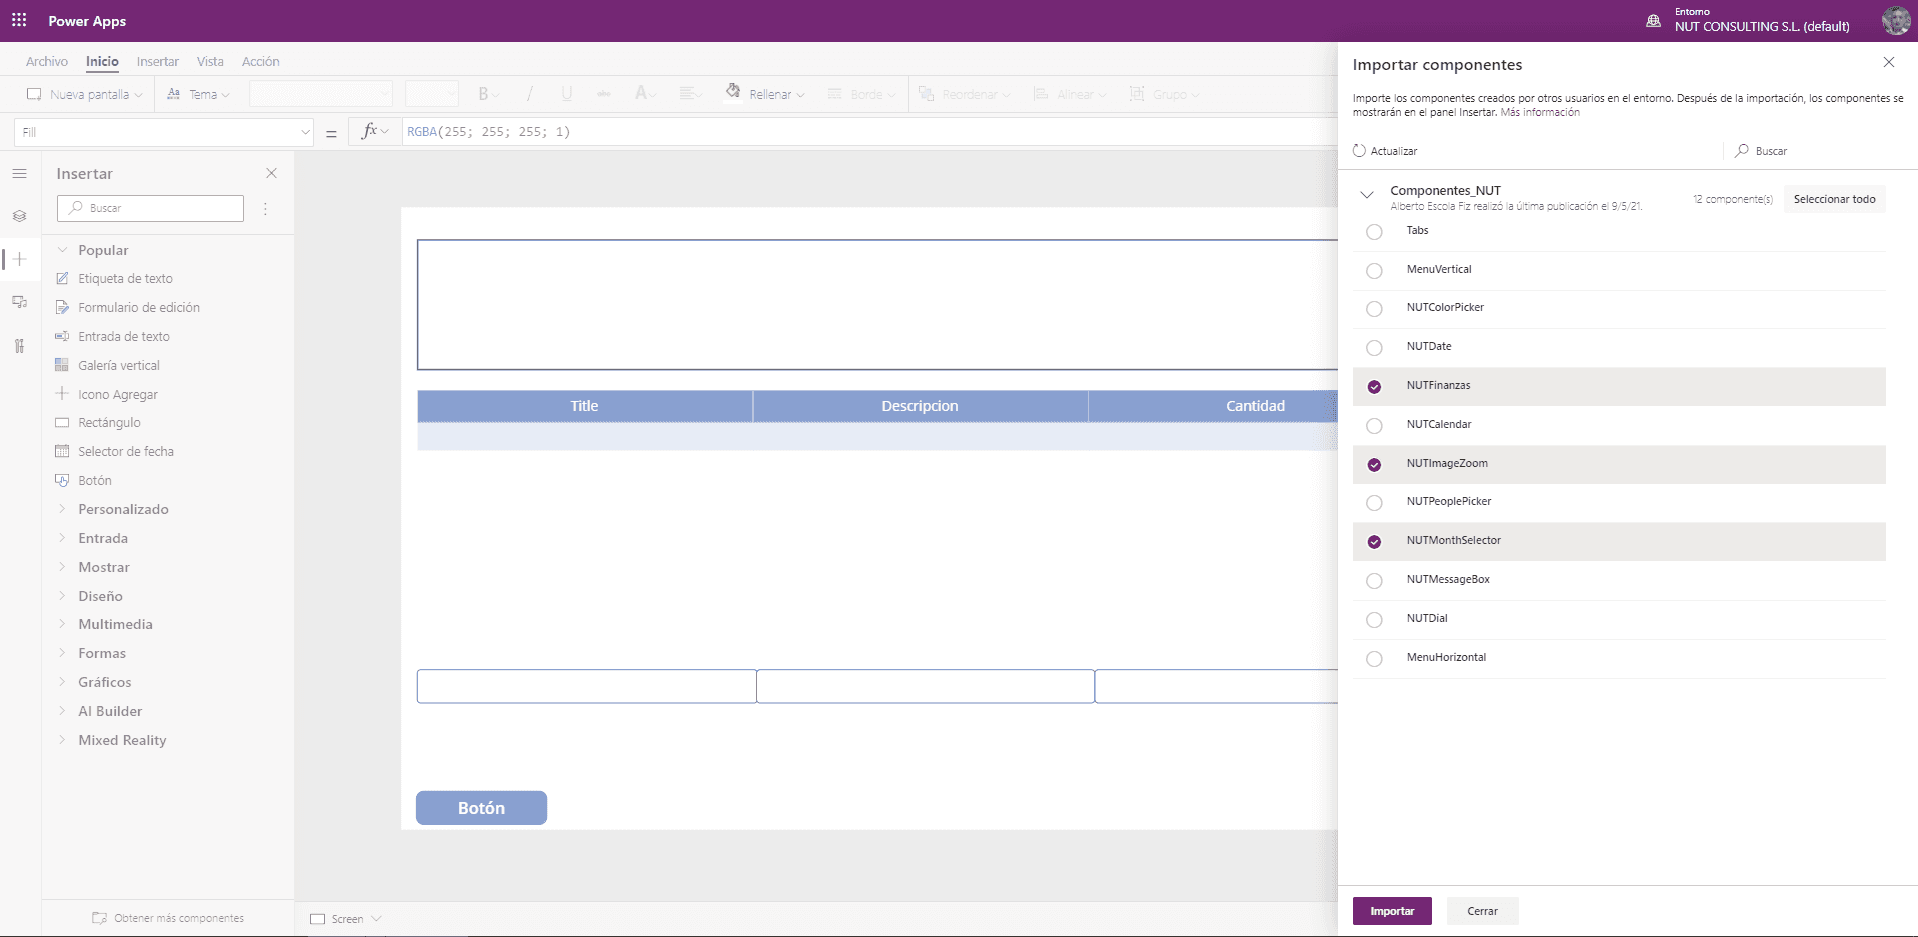Insert Botón control from list
This screenshot has width=1918, height=937.
click(95, 480)
